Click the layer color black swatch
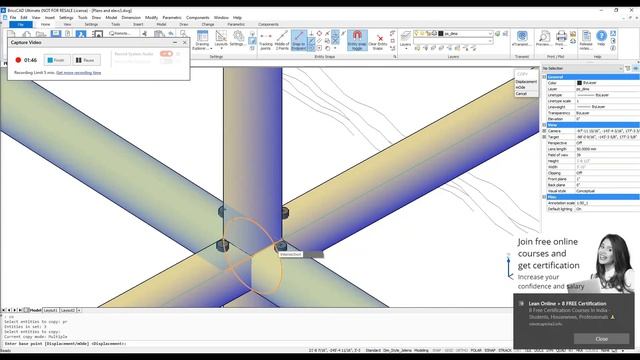Viewport: 640px width, 360px height. 441,34
